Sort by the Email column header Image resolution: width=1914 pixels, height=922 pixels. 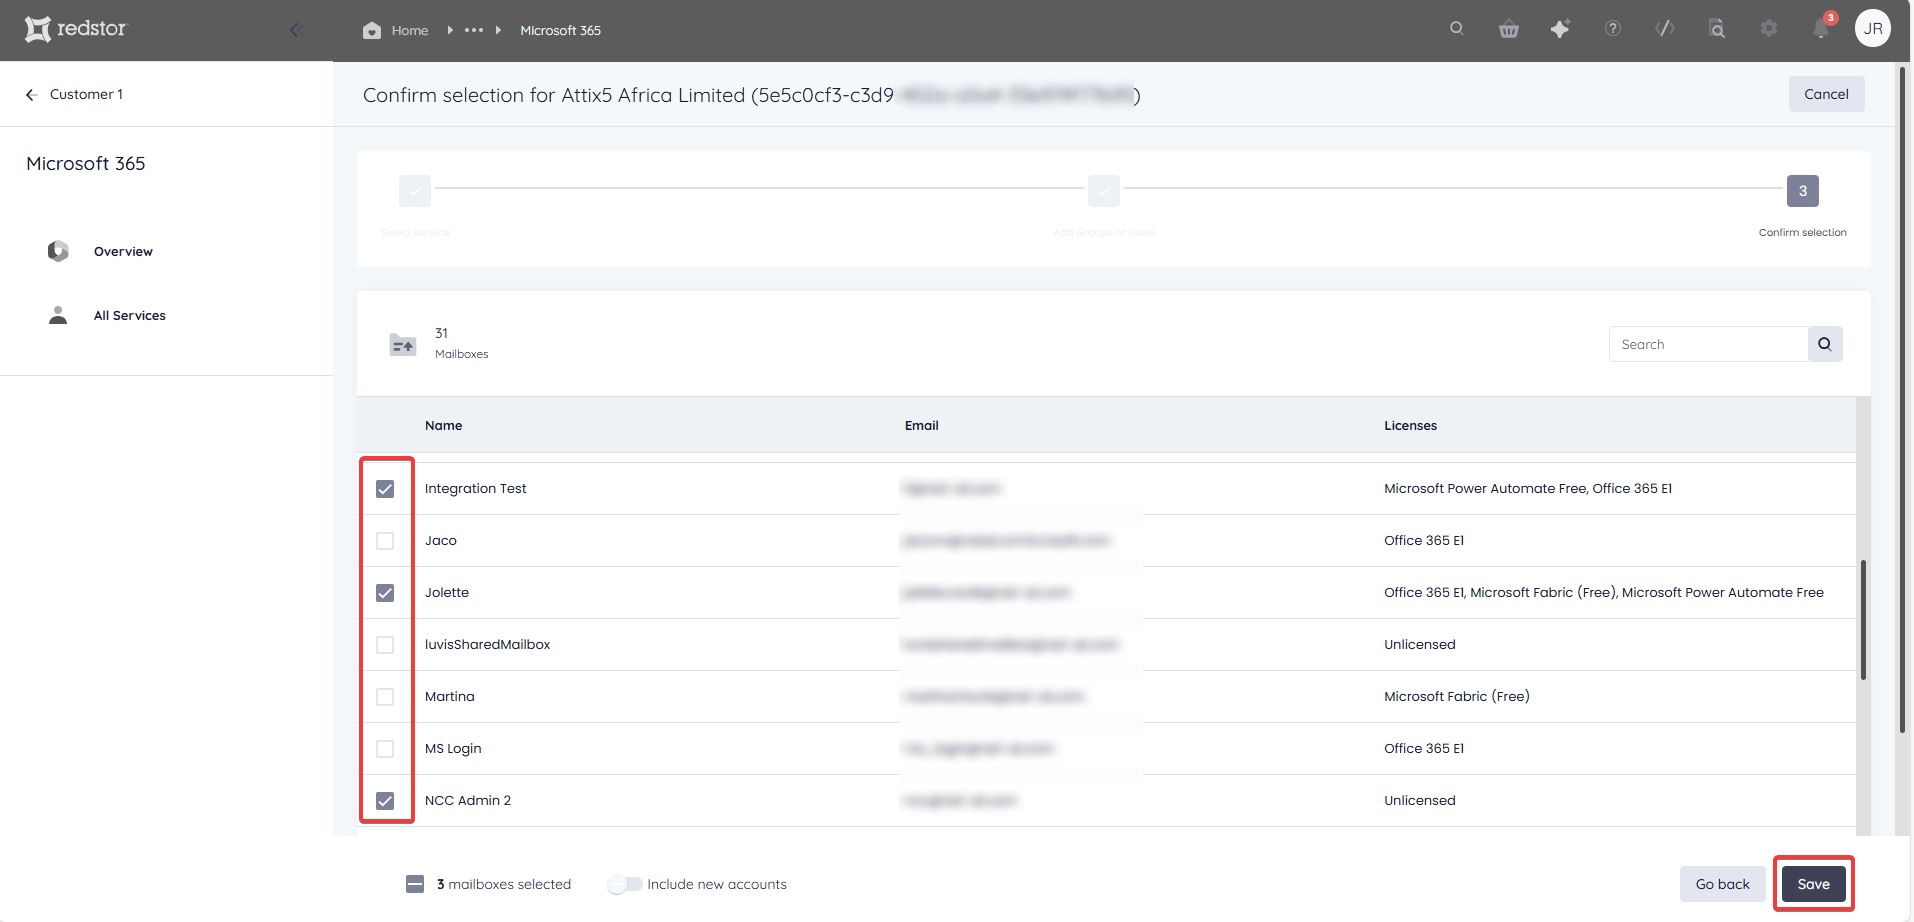[x=922, y=426]
